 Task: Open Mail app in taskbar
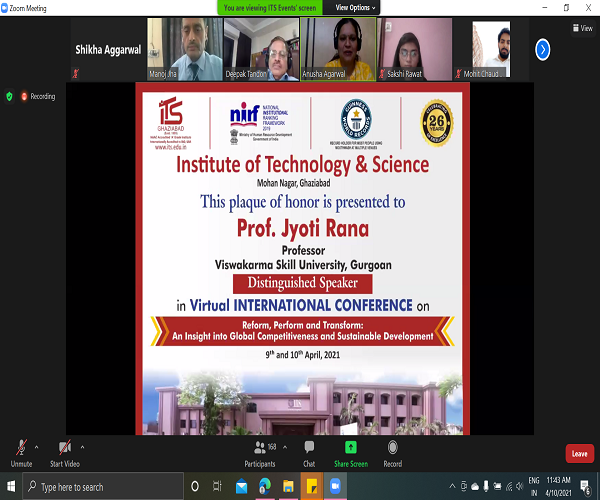pos(241,487)
